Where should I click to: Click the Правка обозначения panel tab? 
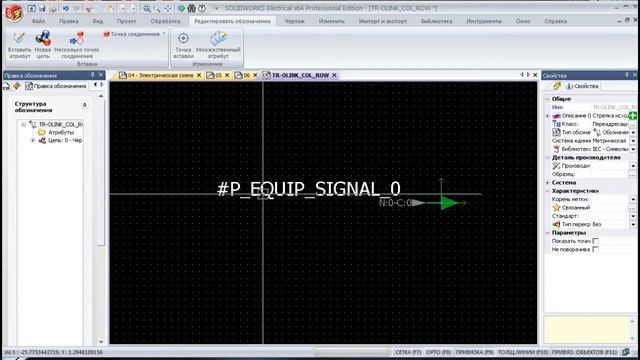point(56,86)
